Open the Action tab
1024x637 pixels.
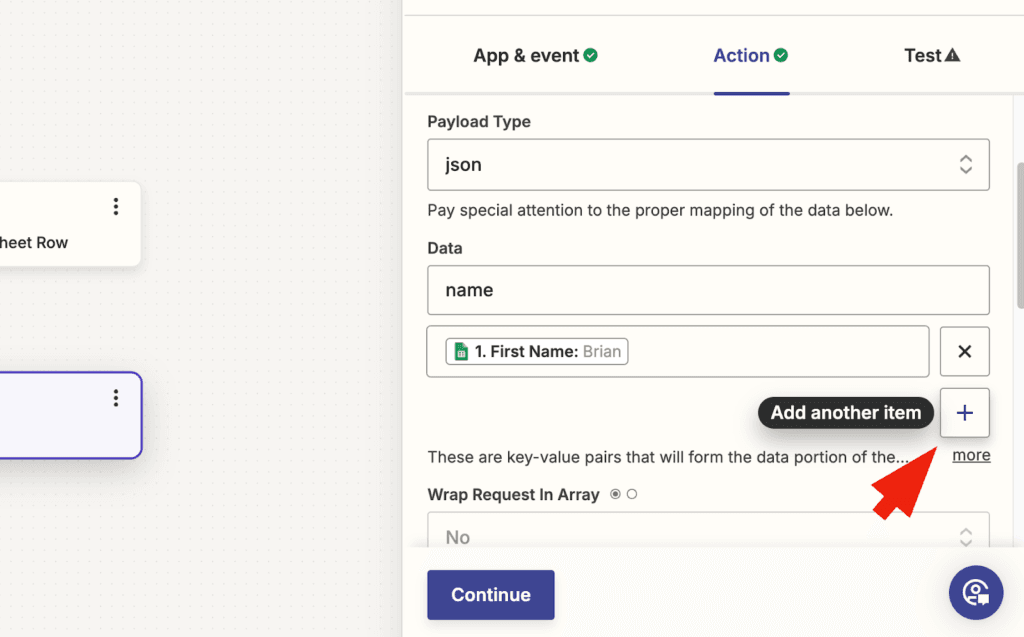coord(741,56)
